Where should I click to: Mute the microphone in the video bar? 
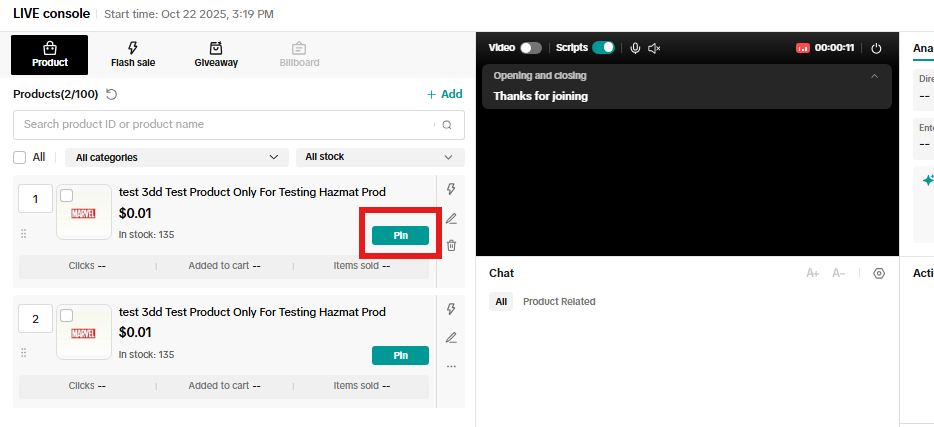[x=634, y=48]
